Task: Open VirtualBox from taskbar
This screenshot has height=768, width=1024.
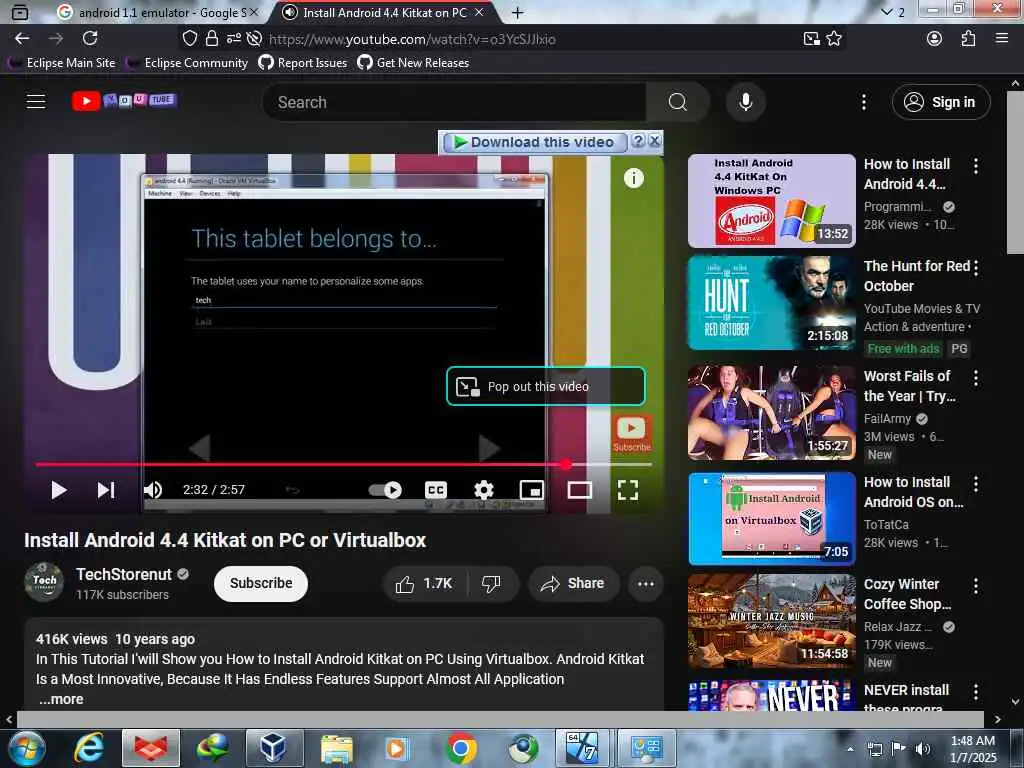Action: 273,748
